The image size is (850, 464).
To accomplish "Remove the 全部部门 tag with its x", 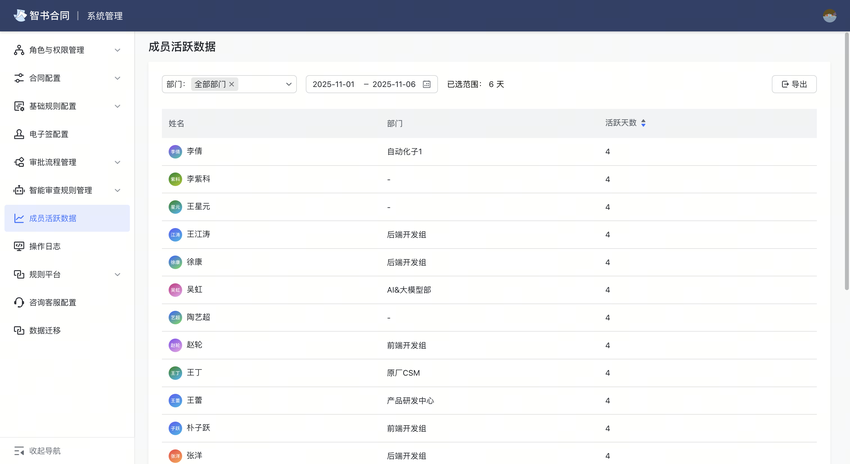I will [x=231, y=84].
